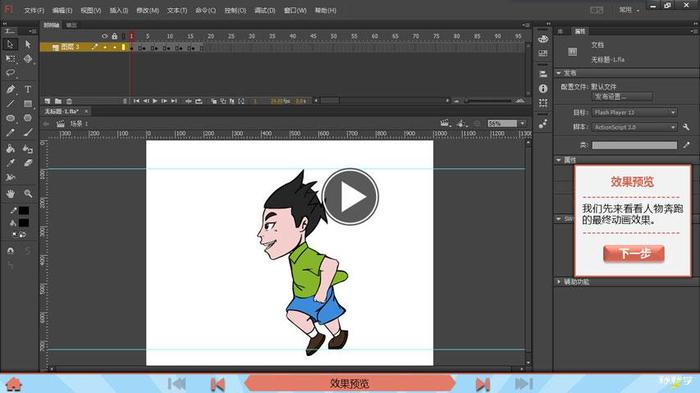The height and width of the screenshot is (393, 700).
Task: Click the edit class pencil icon
Action: 686,145
